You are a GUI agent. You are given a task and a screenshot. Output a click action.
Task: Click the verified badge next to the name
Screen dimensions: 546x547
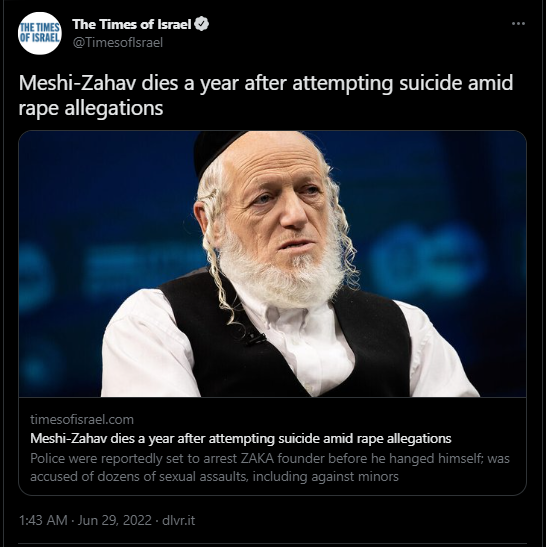(x=202, y=24)
